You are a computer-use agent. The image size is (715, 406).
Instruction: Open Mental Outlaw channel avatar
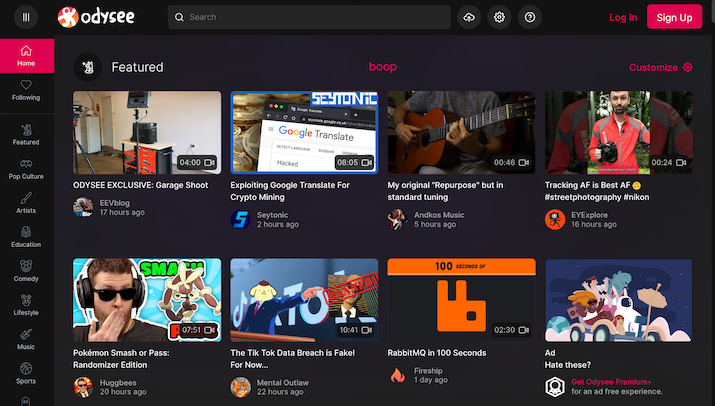pos(240,387)
